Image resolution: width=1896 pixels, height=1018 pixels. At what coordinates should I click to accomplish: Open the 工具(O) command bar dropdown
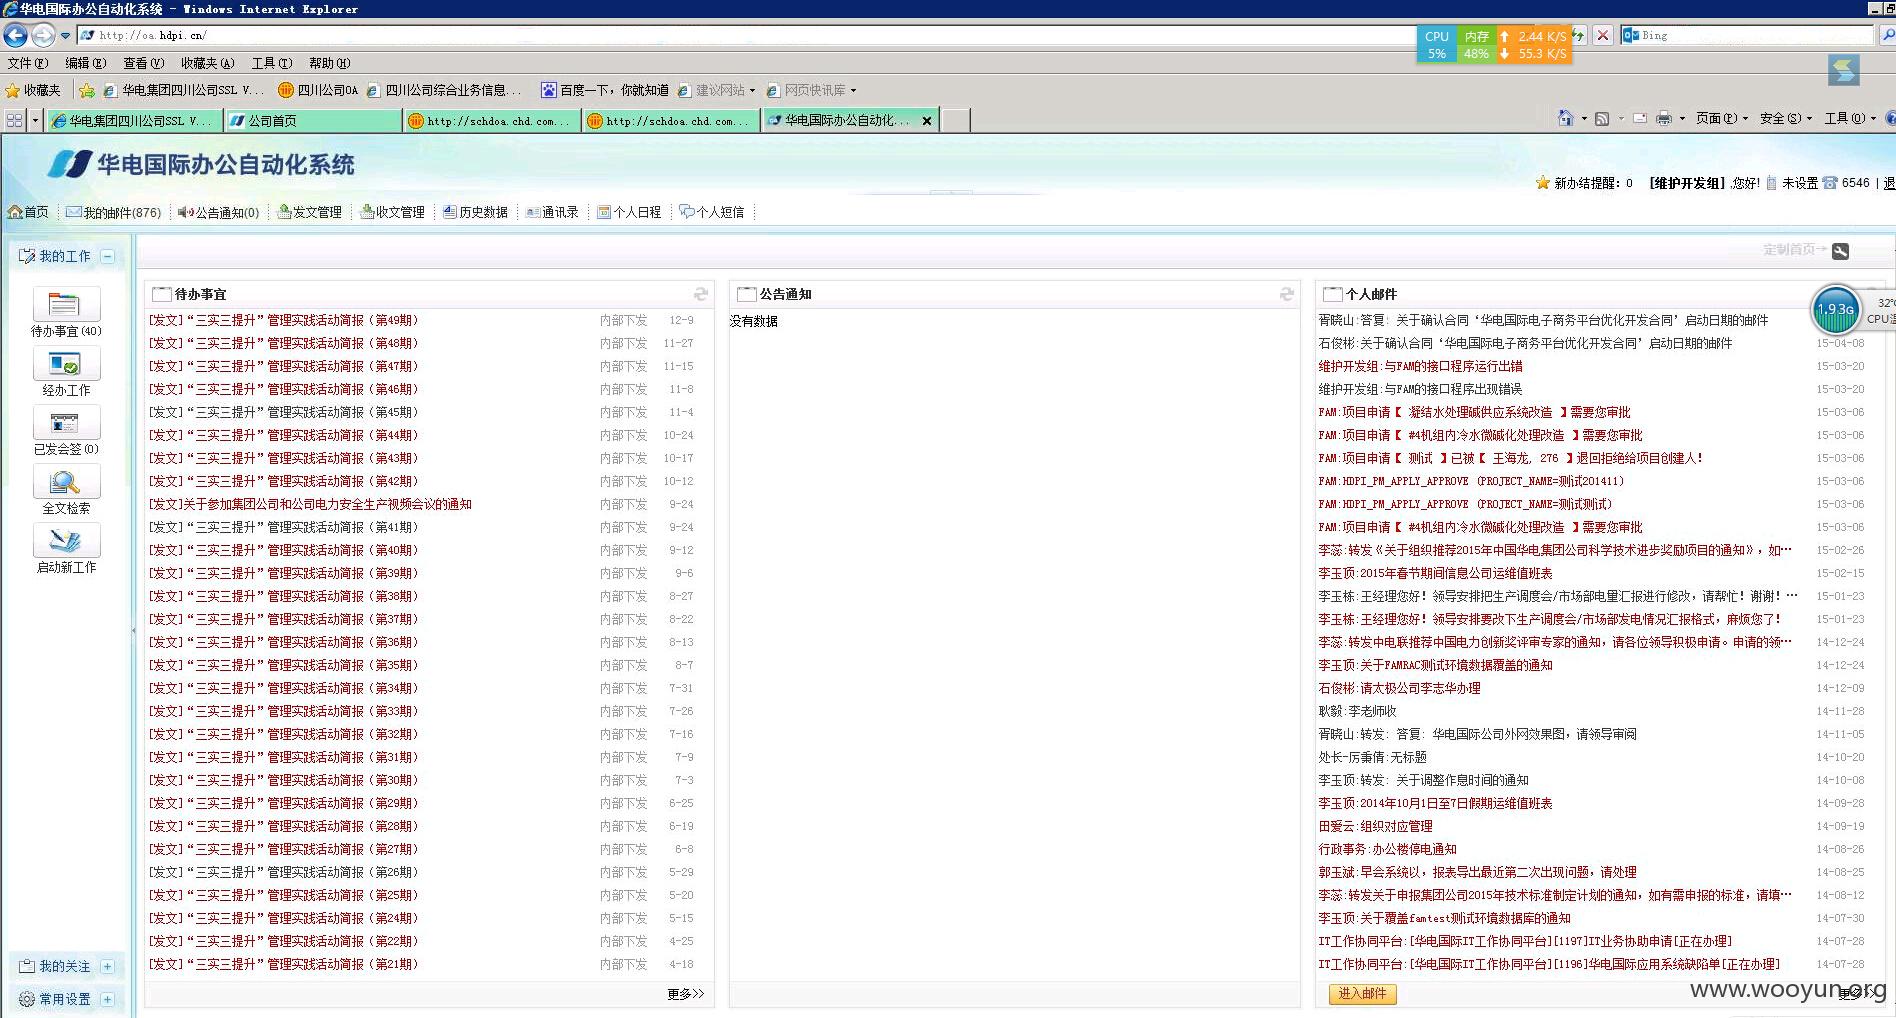(1850, 118)
